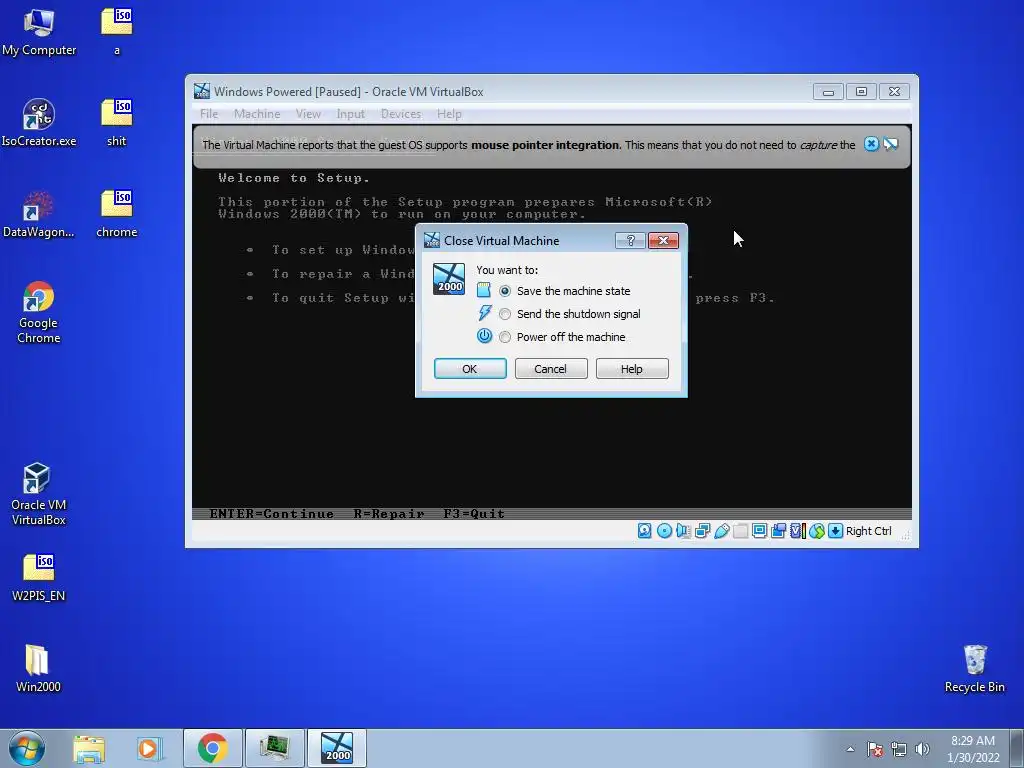
Task: Click the volume speaker tray icon
Action: 922,749
